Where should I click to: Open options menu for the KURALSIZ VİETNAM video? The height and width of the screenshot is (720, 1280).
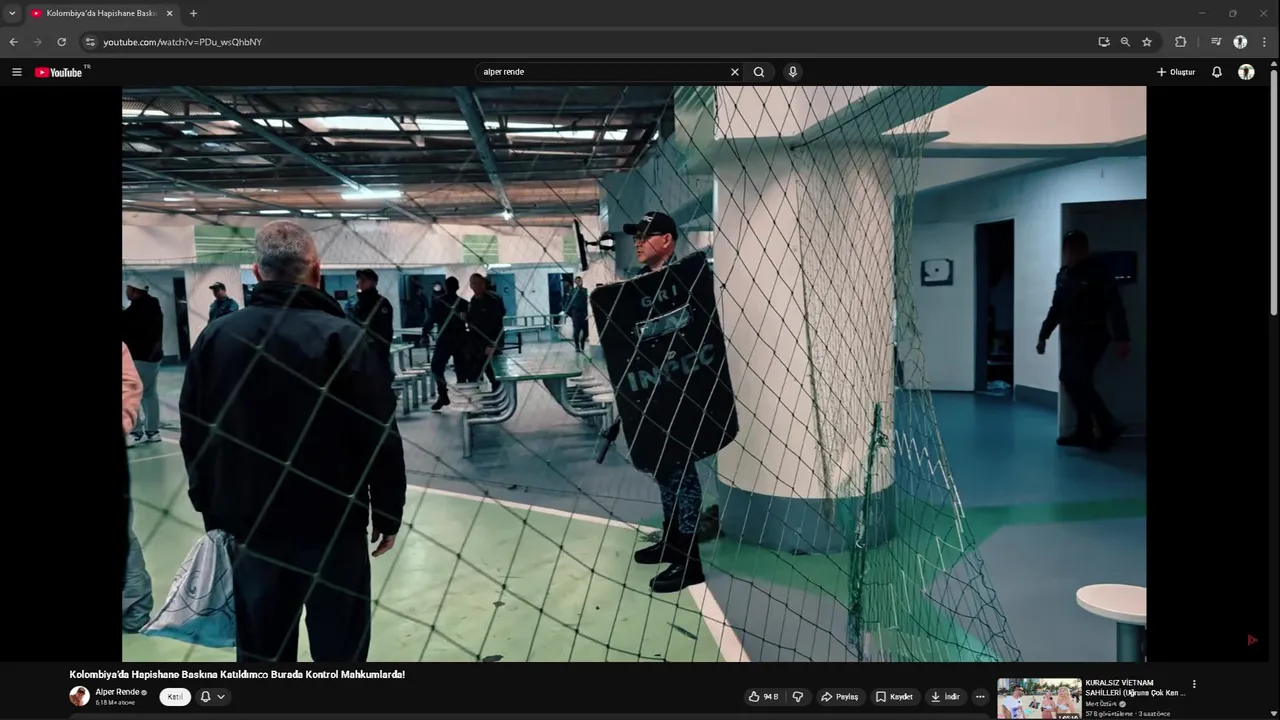[x=1194, y=685]
